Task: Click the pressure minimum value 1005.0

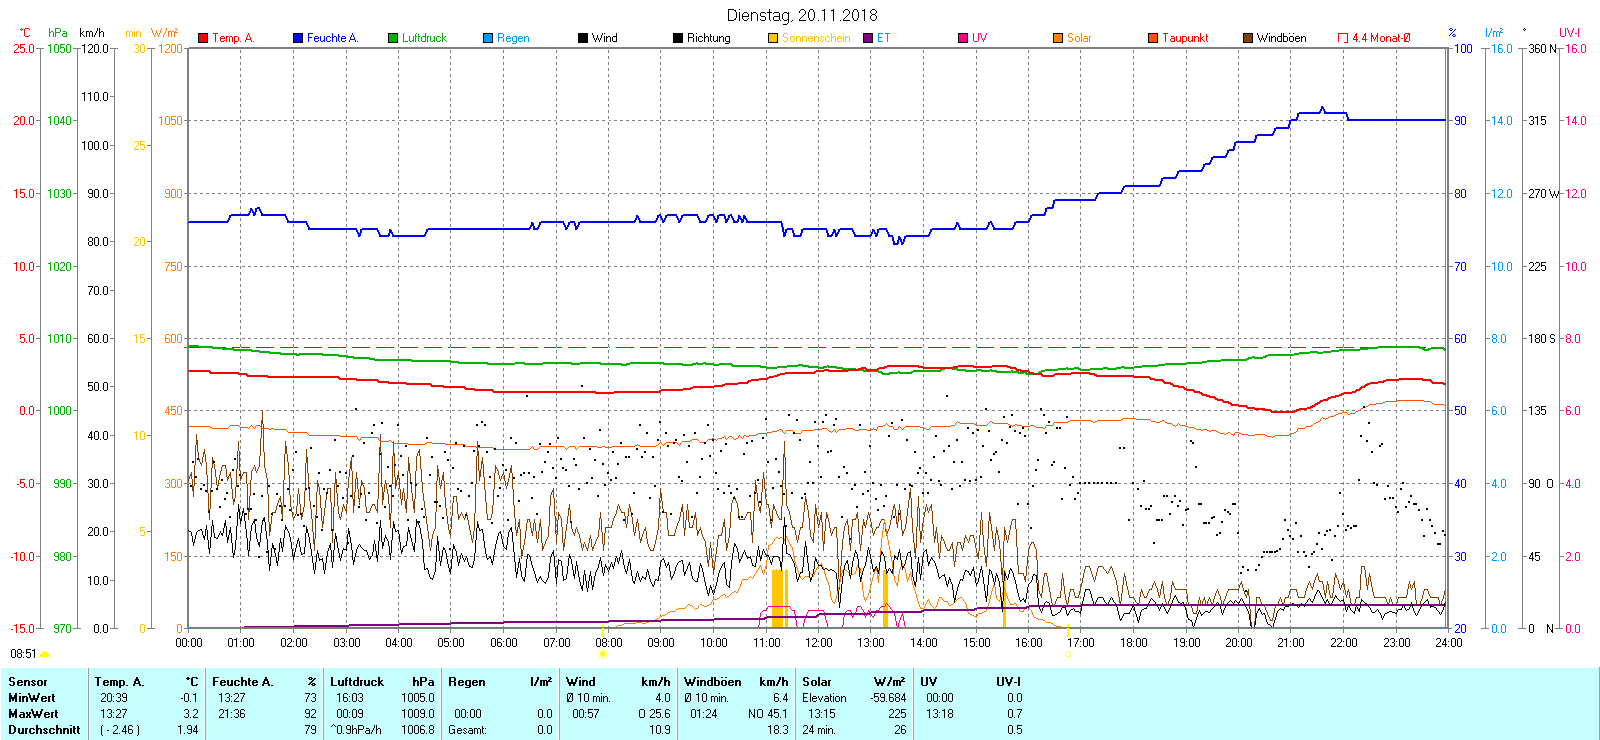Action: (x=418, y=698)
